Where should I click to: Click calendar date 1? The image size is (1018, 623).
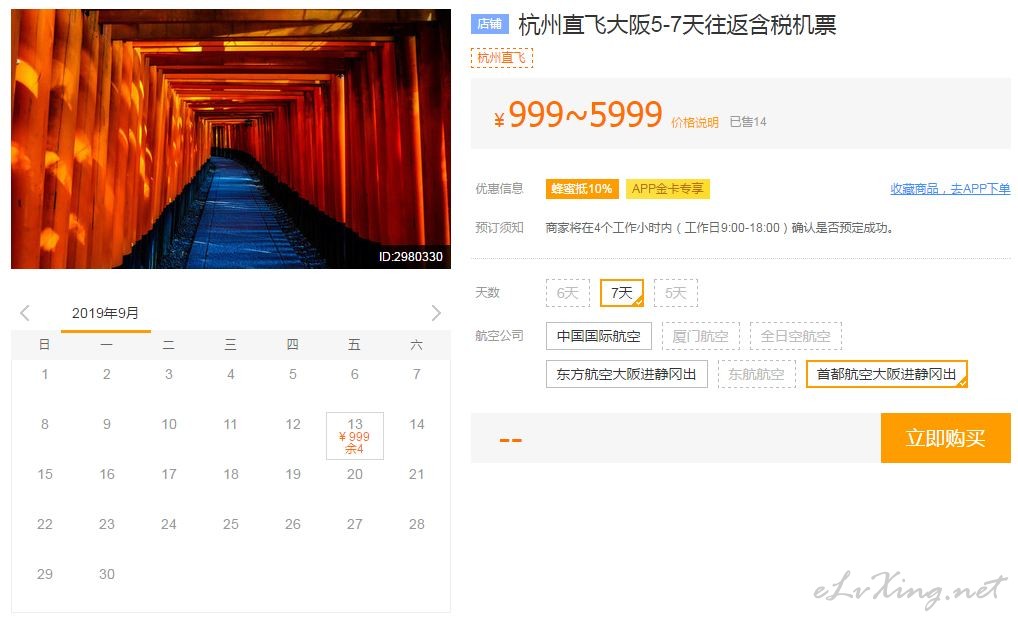pyautogui.click(x=45, y=374)
